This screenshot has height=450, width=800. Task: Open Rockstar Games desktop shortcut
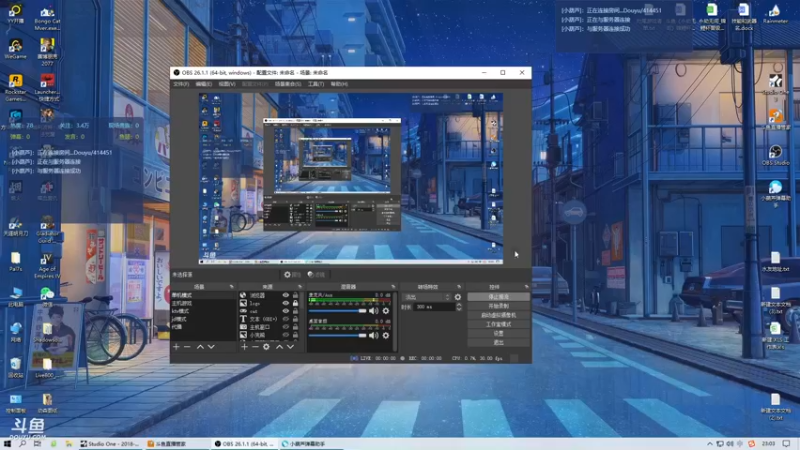click(15, 87)
